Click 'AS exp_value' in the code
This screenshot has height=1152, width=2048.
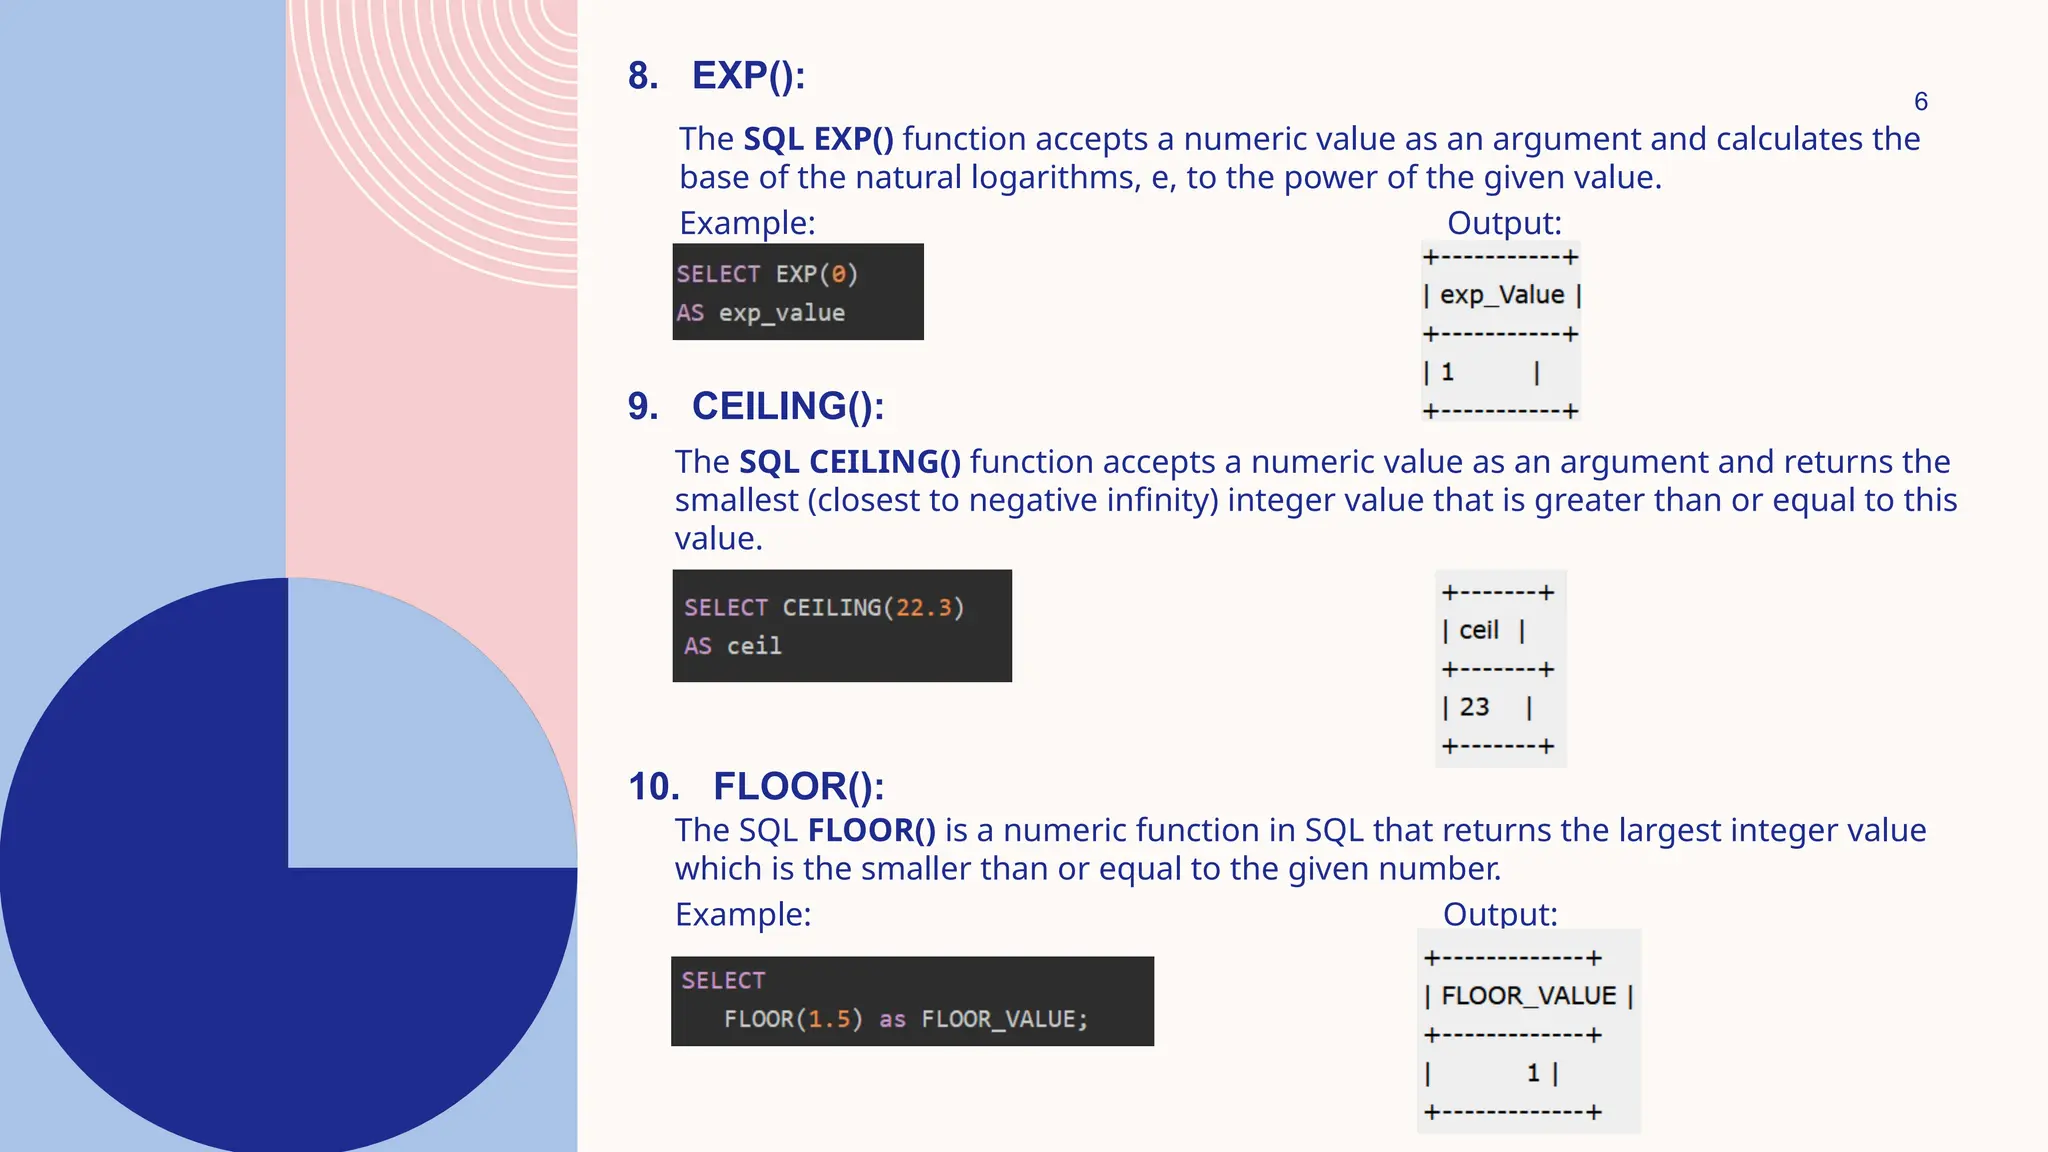click(x=761, y=313)
